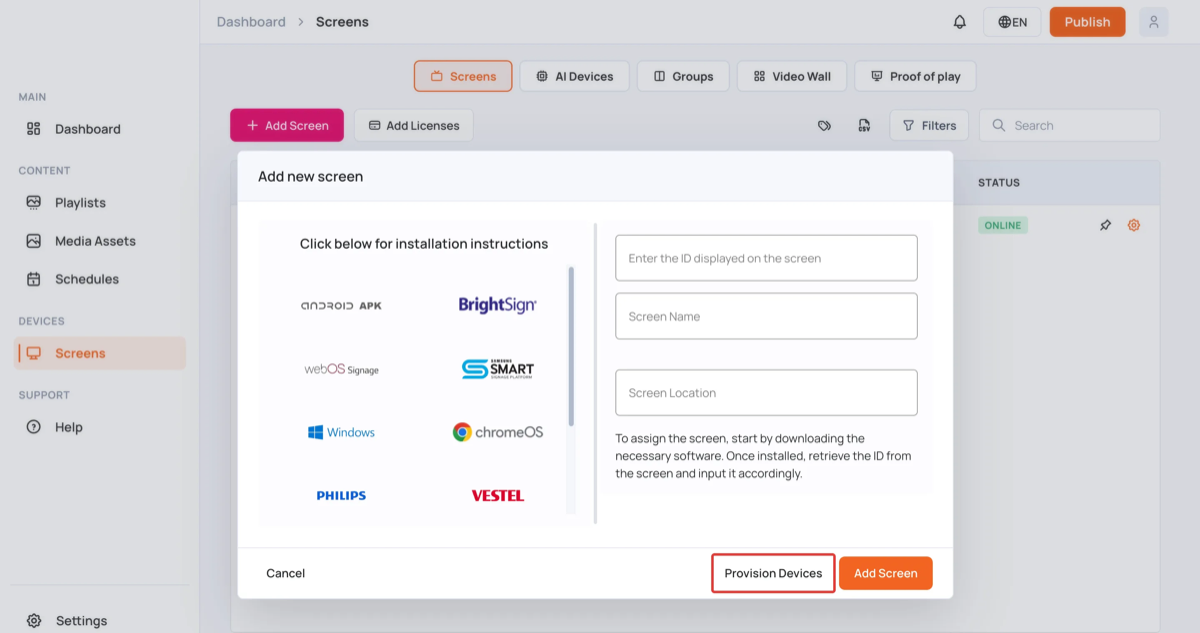Pin the online screen row
Screen dimensions: 1200x633
coord(1105,225)
